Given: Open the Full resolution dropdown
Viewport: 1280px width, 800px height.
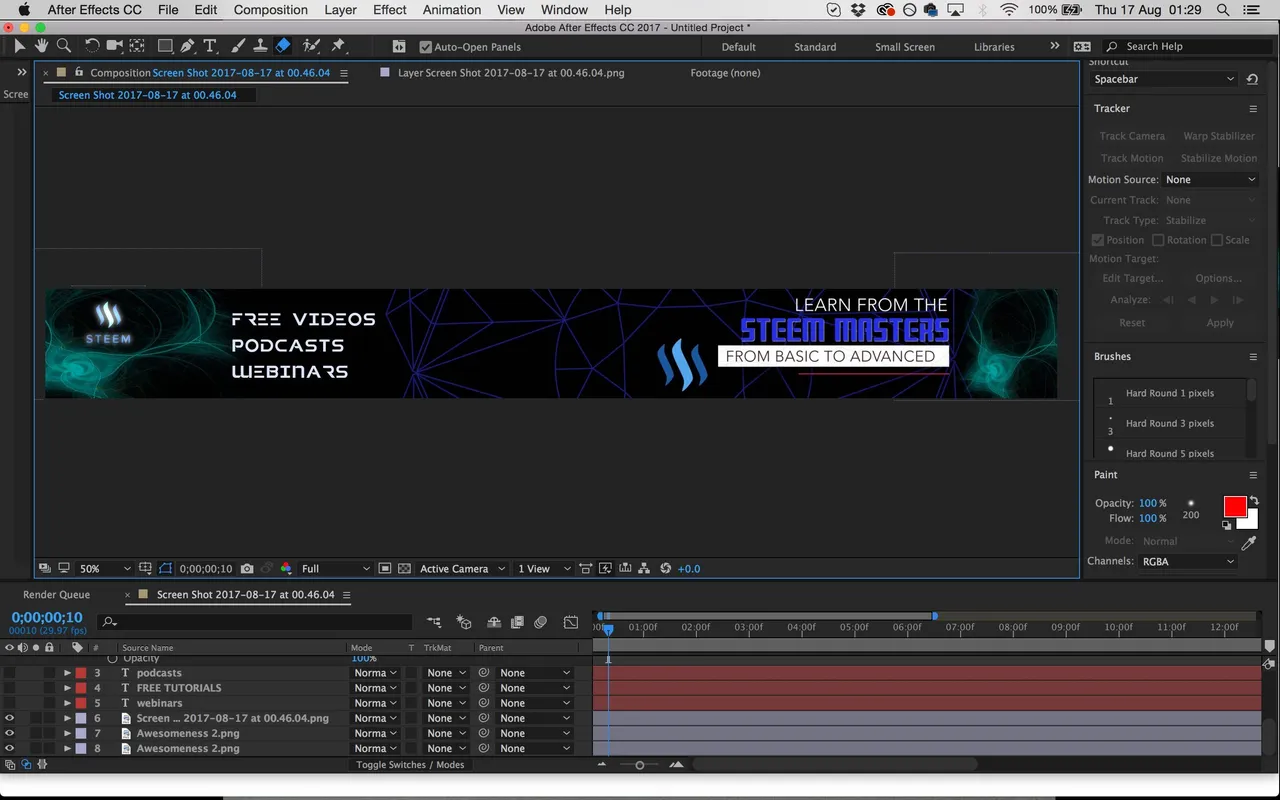Looking at the screenshot, I should coord(335,569).
